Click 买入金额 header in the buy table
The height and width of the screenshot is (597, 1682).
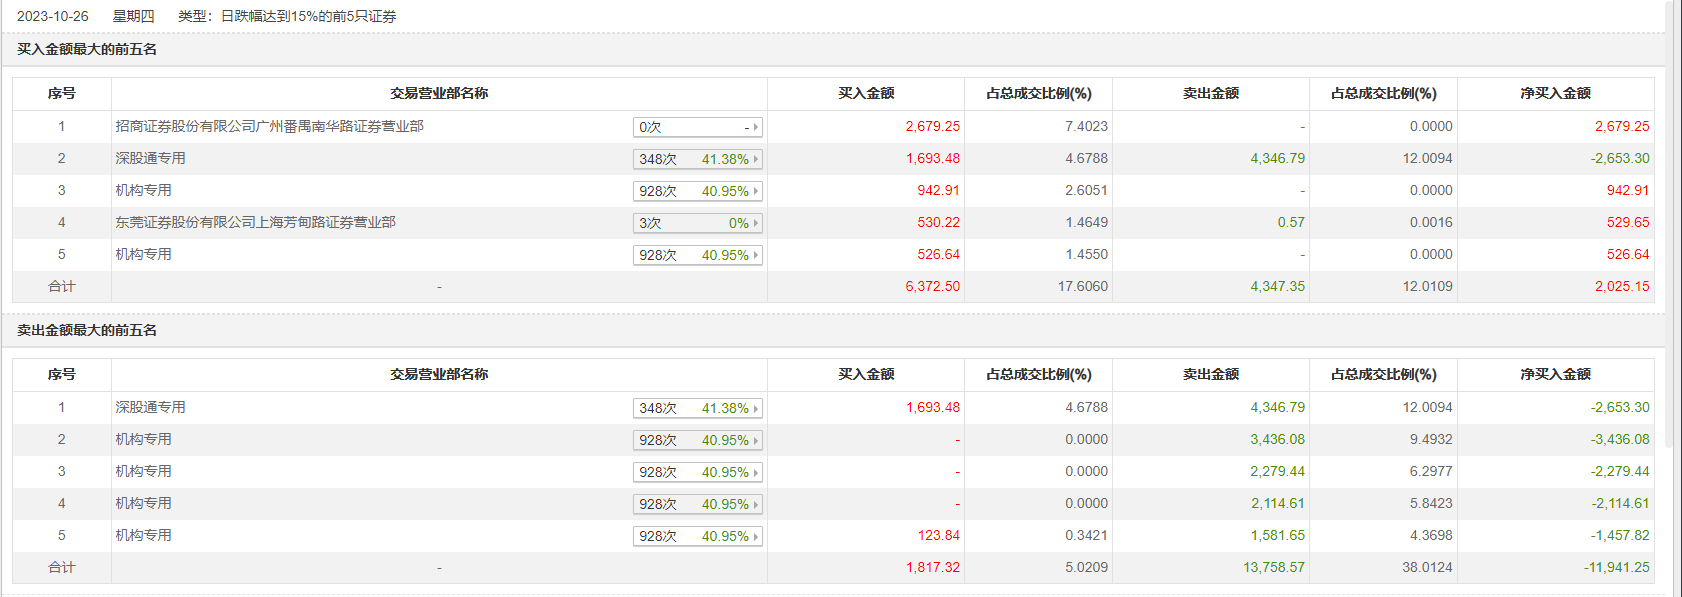866,93
